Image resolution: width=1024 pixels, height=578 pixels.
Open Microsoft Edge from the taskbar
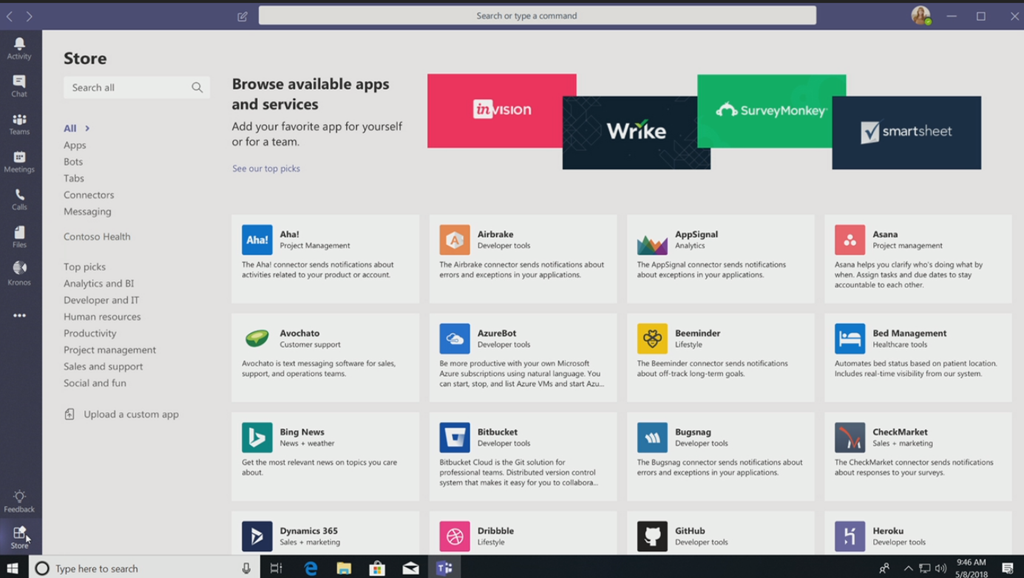coord(311,568)
